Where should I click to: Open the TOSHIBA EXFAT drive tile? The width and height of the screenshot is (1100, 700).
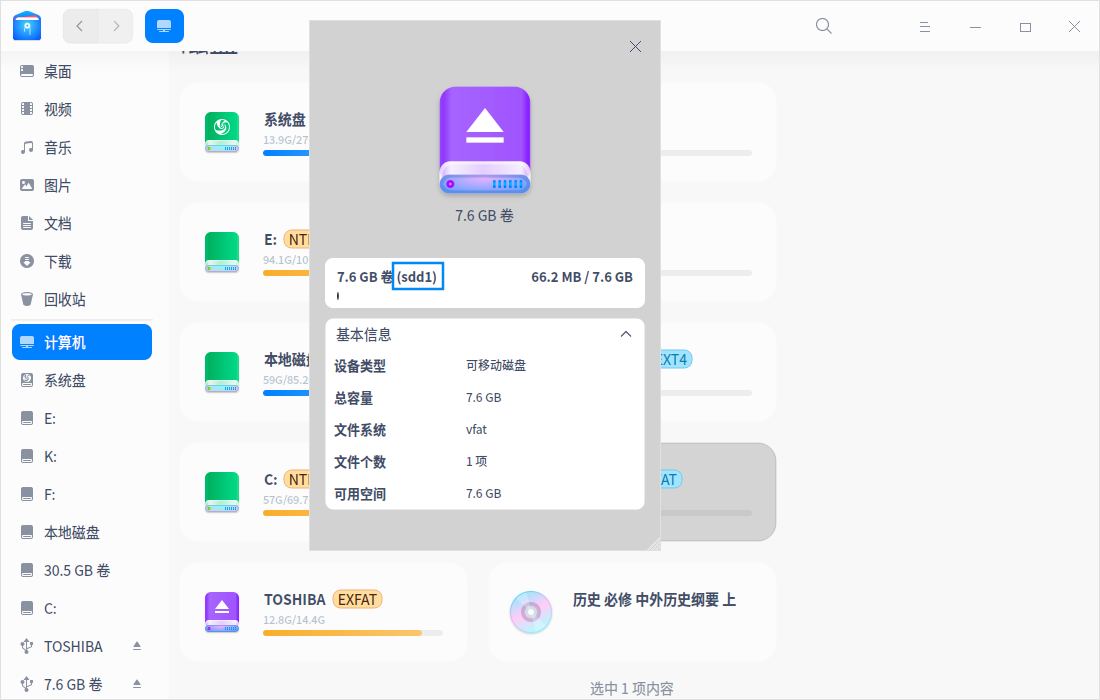pos(323,611)
